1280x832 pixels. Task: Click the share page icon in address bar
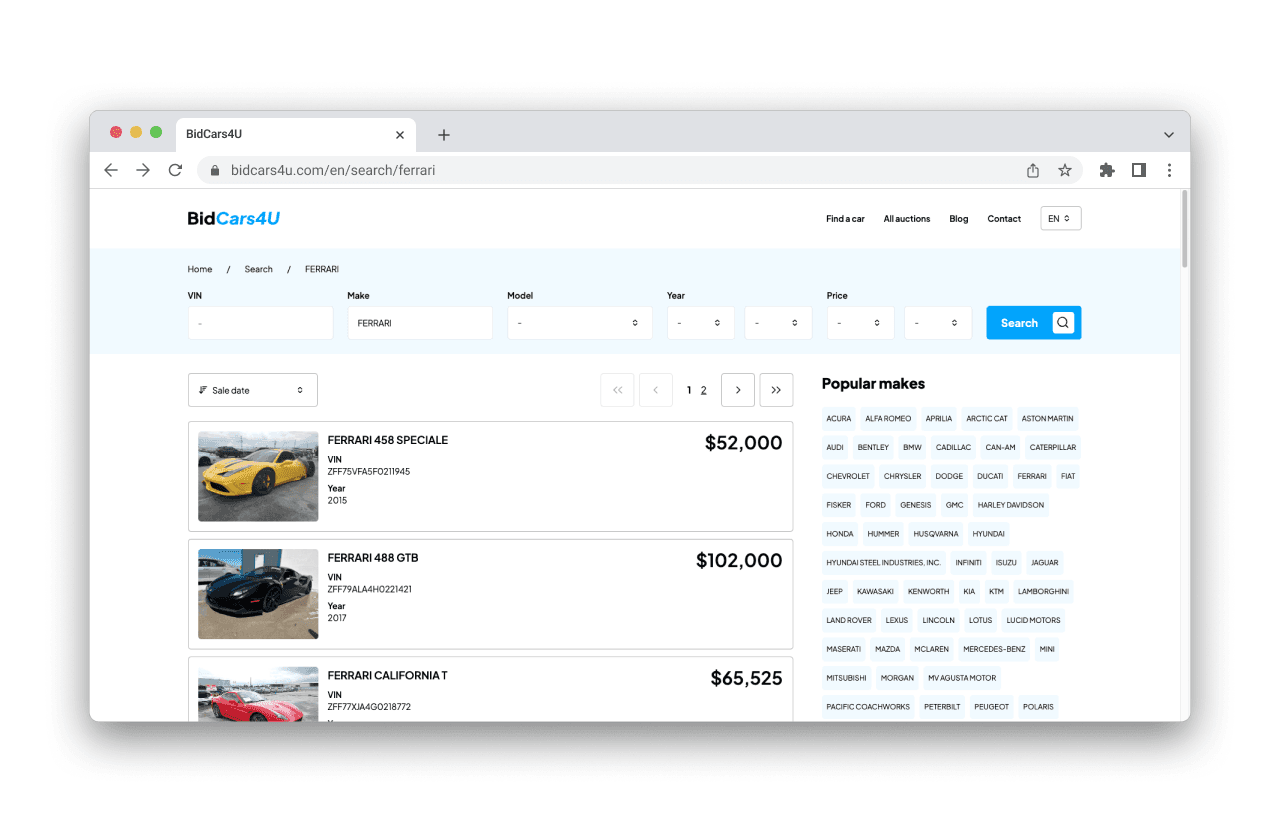click(x=1033, y=170)
